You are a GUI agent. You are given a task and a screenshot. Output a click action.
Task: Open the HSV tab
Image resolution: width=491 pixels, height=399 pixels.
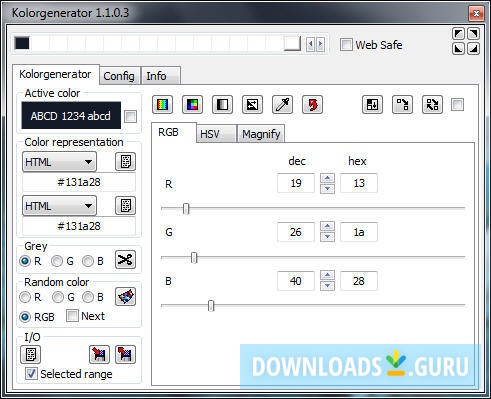[216, 134]
